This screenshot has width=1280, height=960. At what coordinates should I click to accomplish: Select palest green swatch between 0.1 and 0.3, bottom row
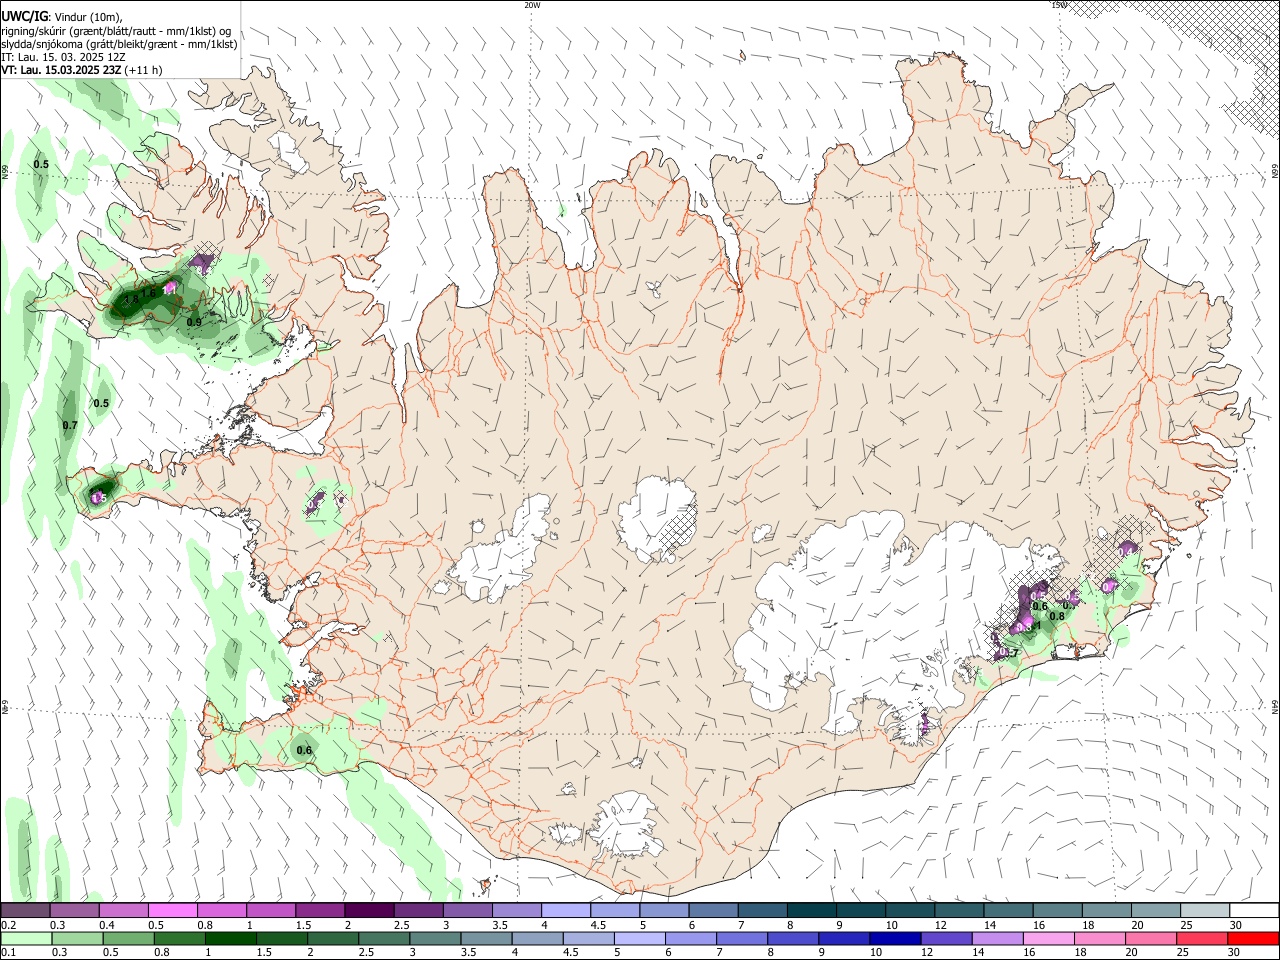click(26, 938)
